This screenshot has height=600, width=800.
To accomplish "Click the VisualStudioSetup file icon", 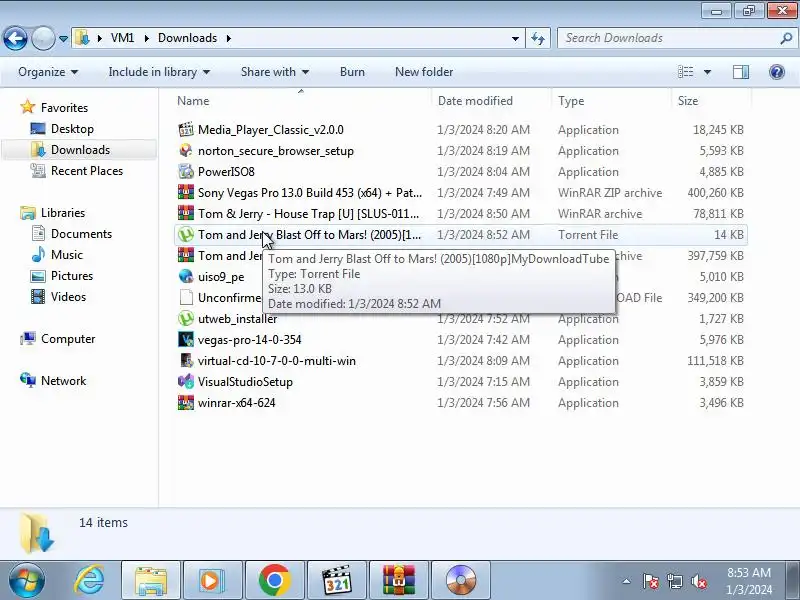I will [186, 382].
